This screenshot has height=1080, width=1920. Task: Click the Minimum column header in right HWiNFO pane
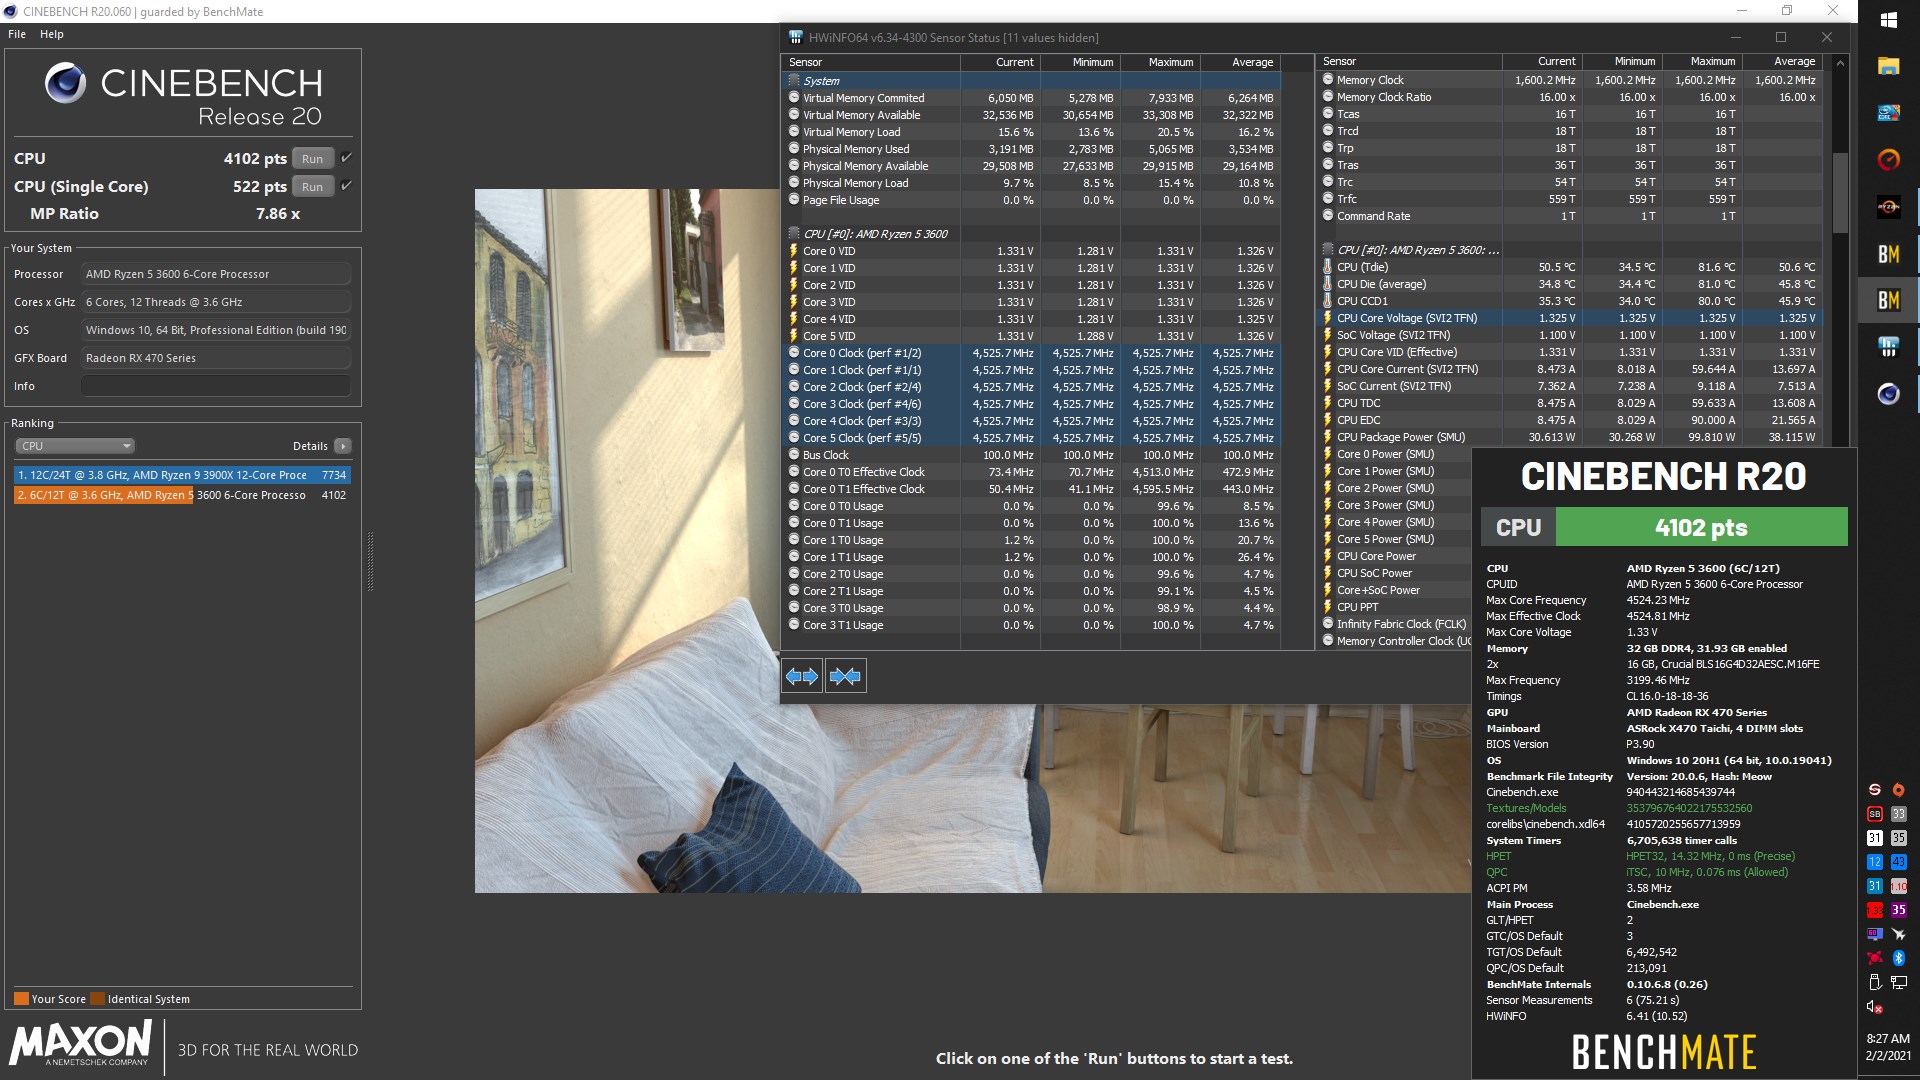pyautogui.click(x=1622, y=61)
